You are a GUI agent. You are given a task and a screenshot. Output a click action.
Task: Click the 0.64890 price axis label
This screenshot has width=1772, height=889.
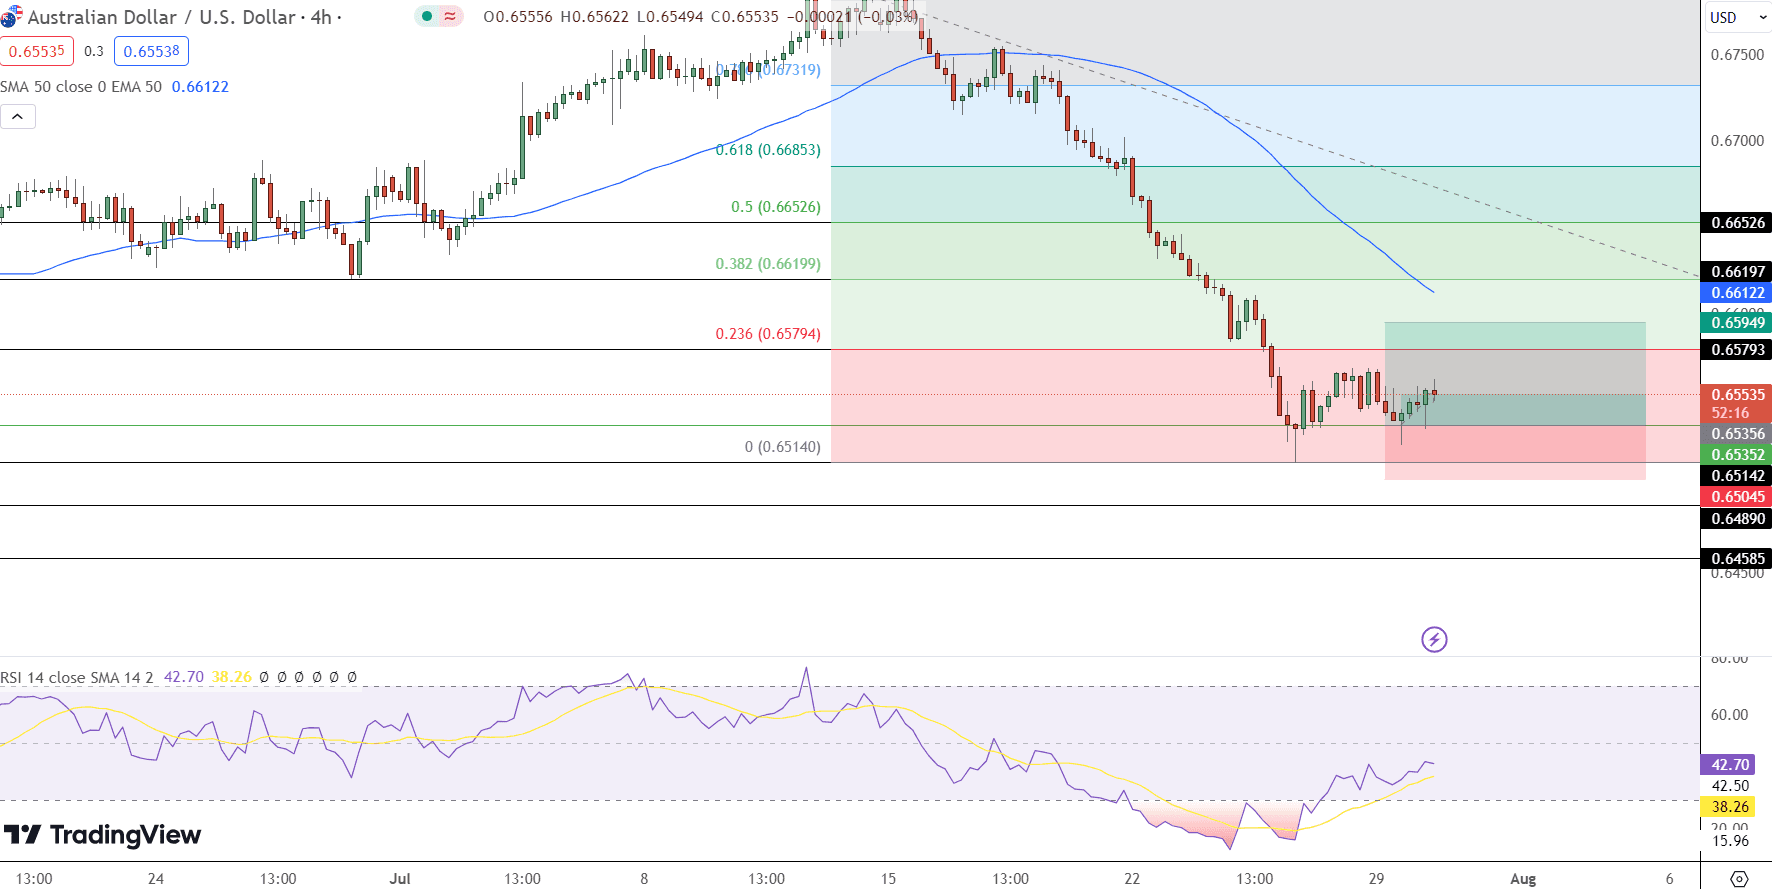(1737, 518)
